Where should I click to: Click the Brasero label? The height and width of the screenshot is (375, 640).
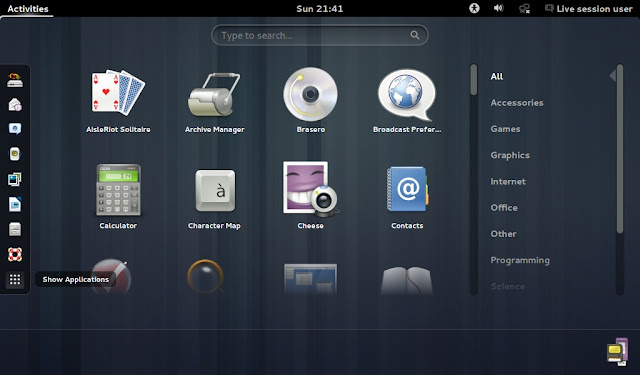311,129
